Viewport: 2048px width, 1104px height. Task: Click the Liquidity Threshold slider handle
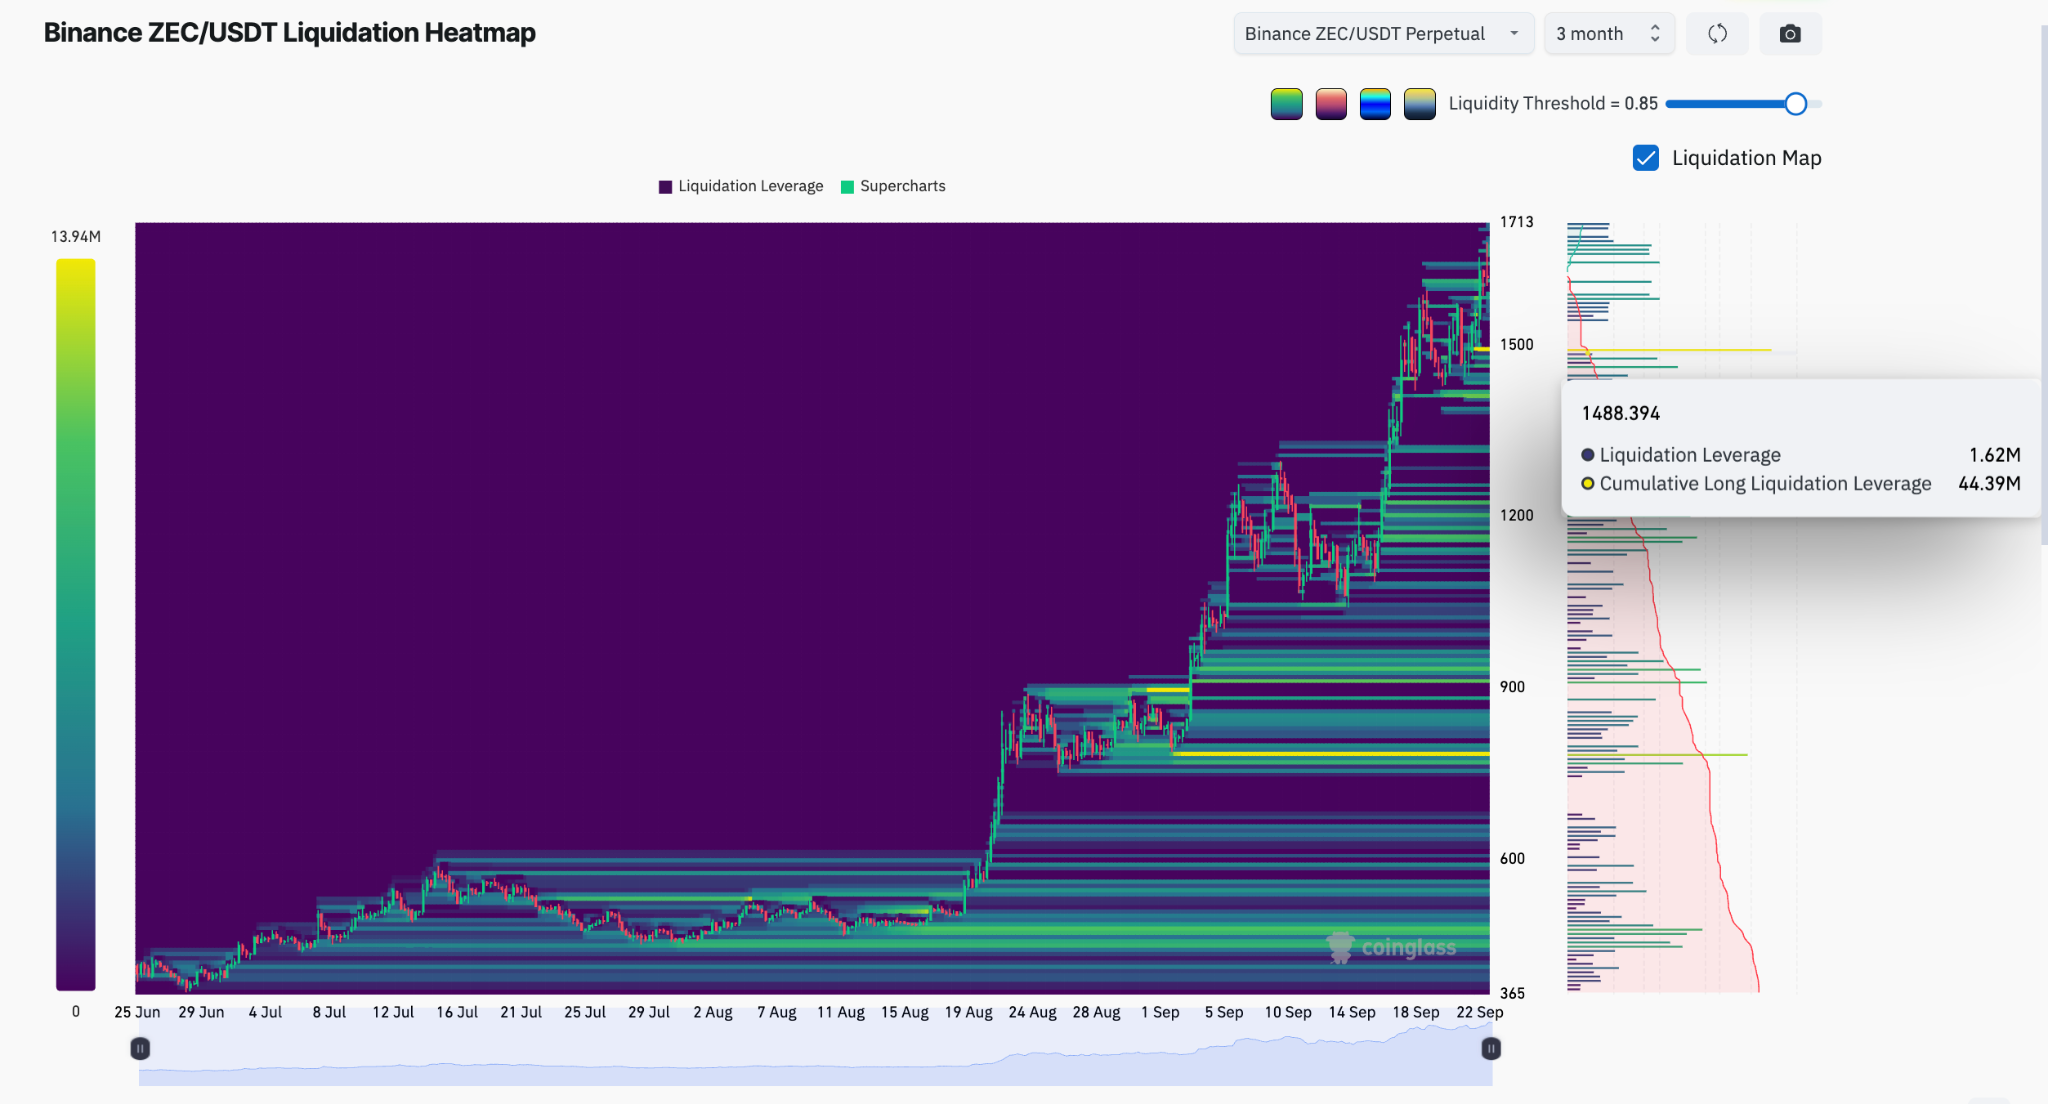(x=1795, y=104)
